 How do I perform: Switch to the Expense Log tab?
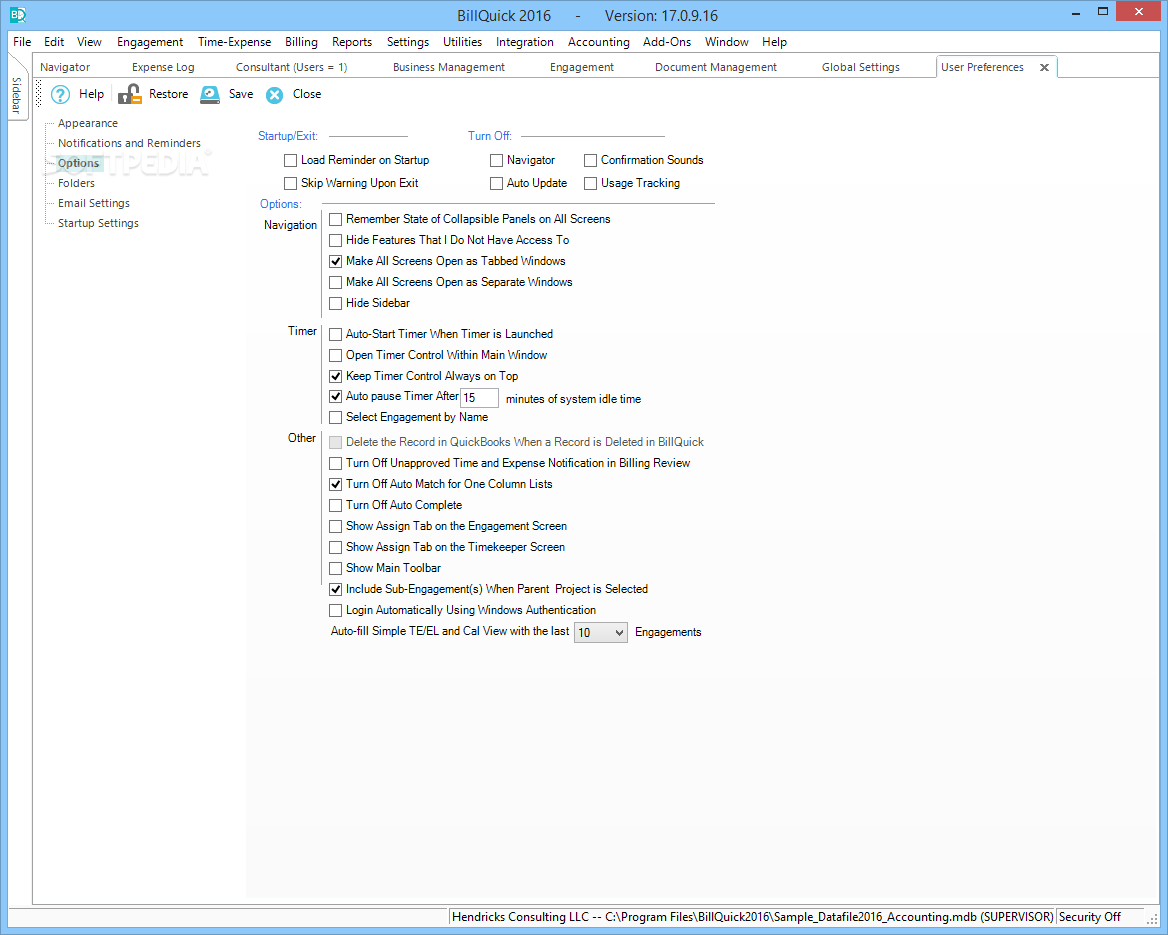pyautogui.click(x=163, y=67)
